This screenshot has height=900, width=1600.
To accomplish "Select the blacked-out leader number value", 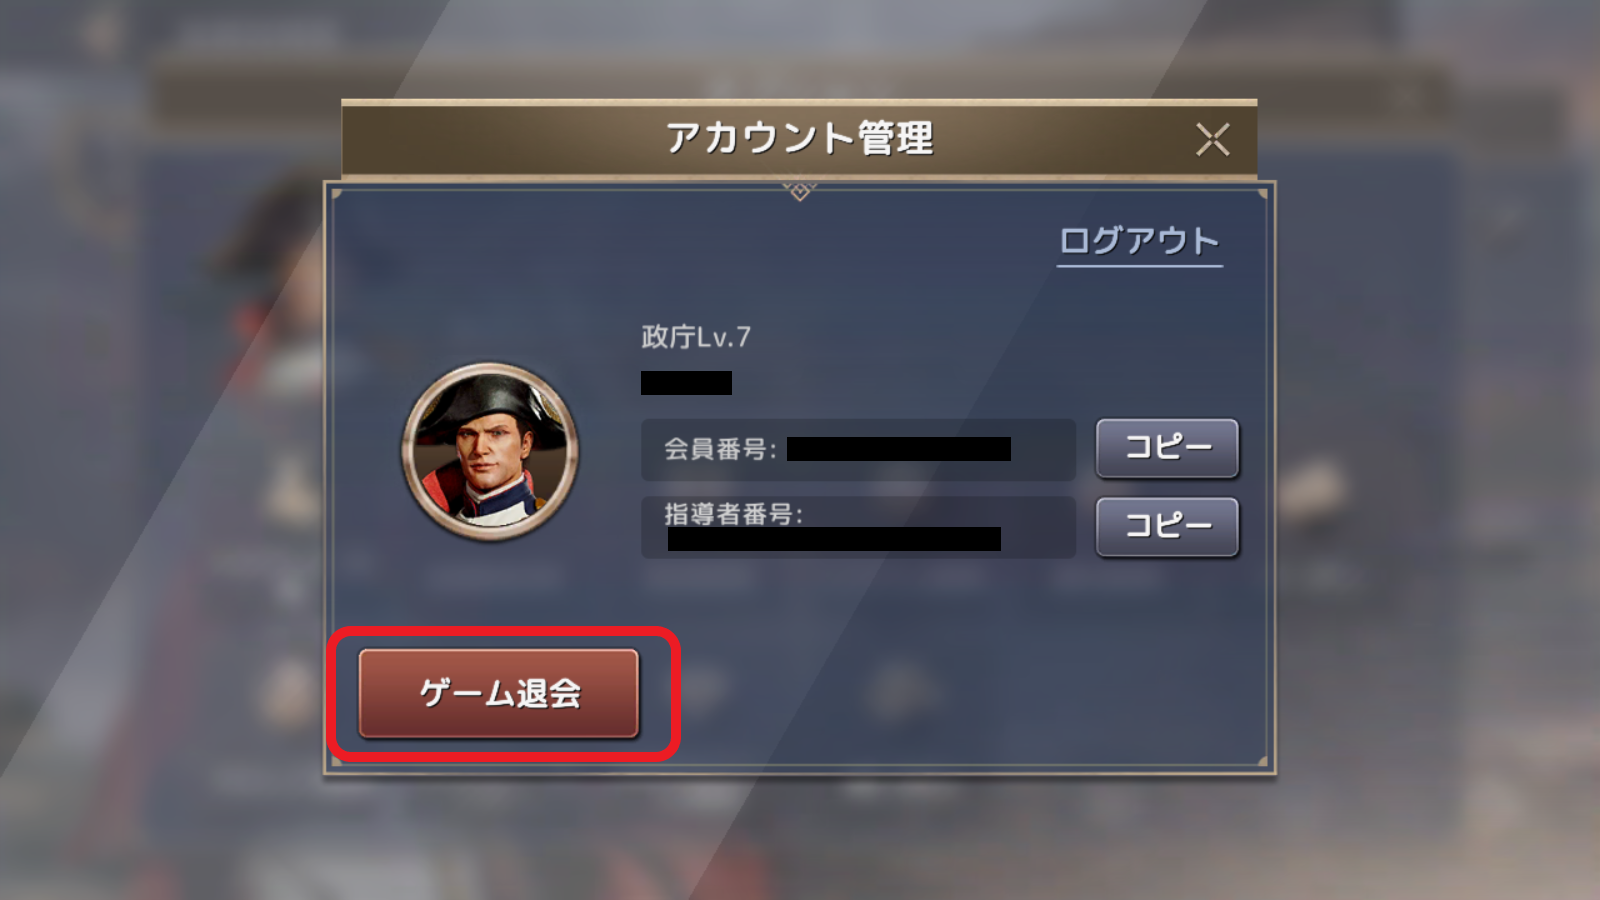I will coord(834,539).
